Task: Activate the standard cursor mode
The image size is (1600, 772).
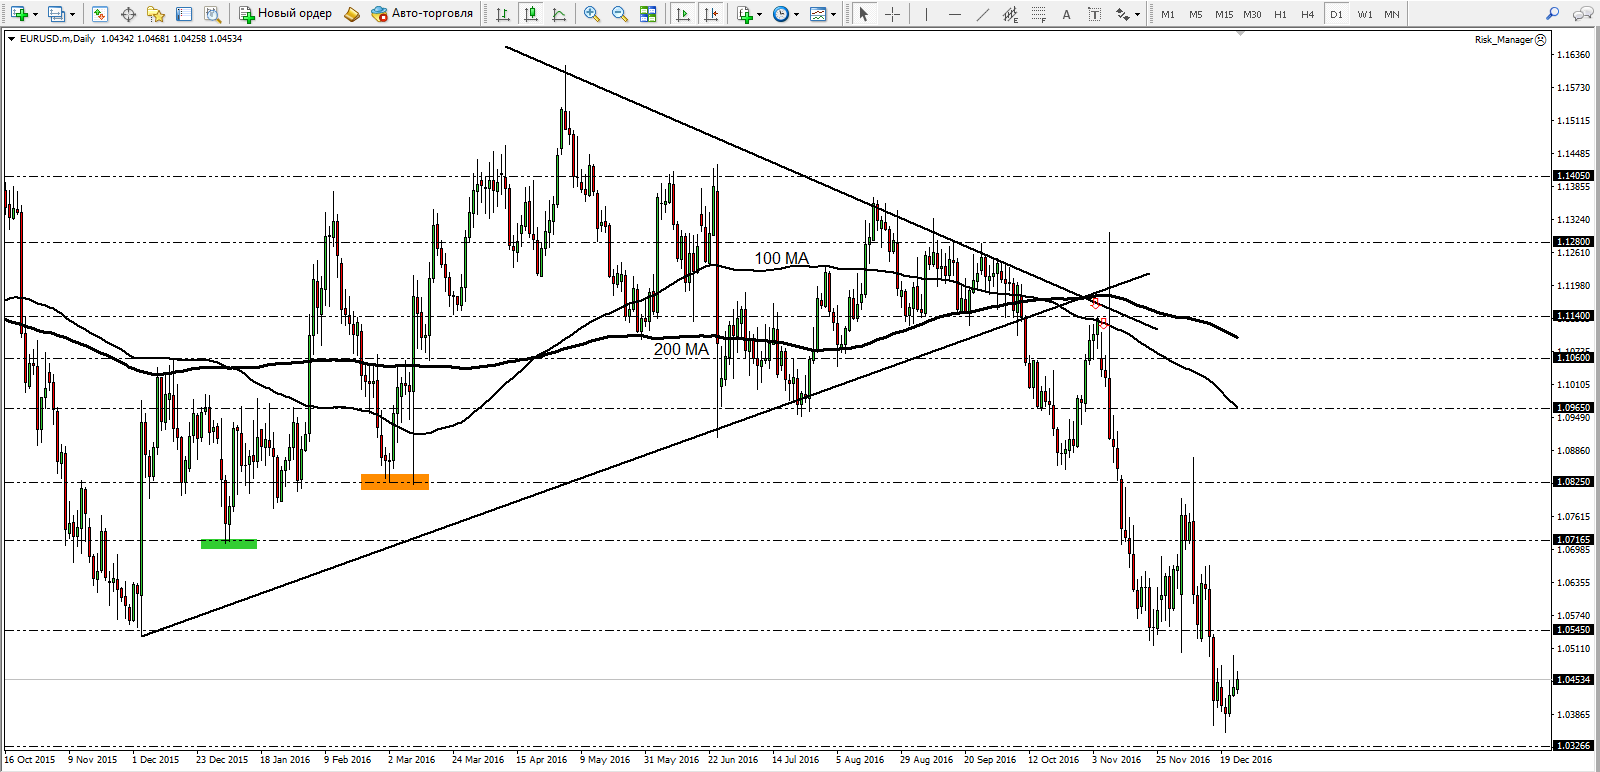Action: pyautogui.click(x=864, y=14)
